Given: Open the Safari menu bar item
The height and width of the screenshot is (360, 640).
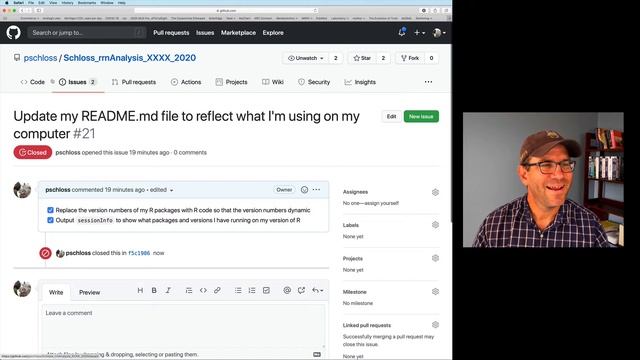Looking at the screenshot, I should [x=18, y=2].
